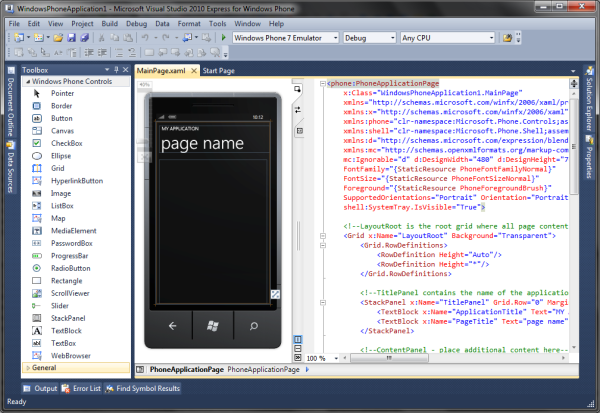The height and width of the screenshot is (413, 600).
Task: Collapse the StackPanel TitlePanel code block
Action: (x=323, y=302)
